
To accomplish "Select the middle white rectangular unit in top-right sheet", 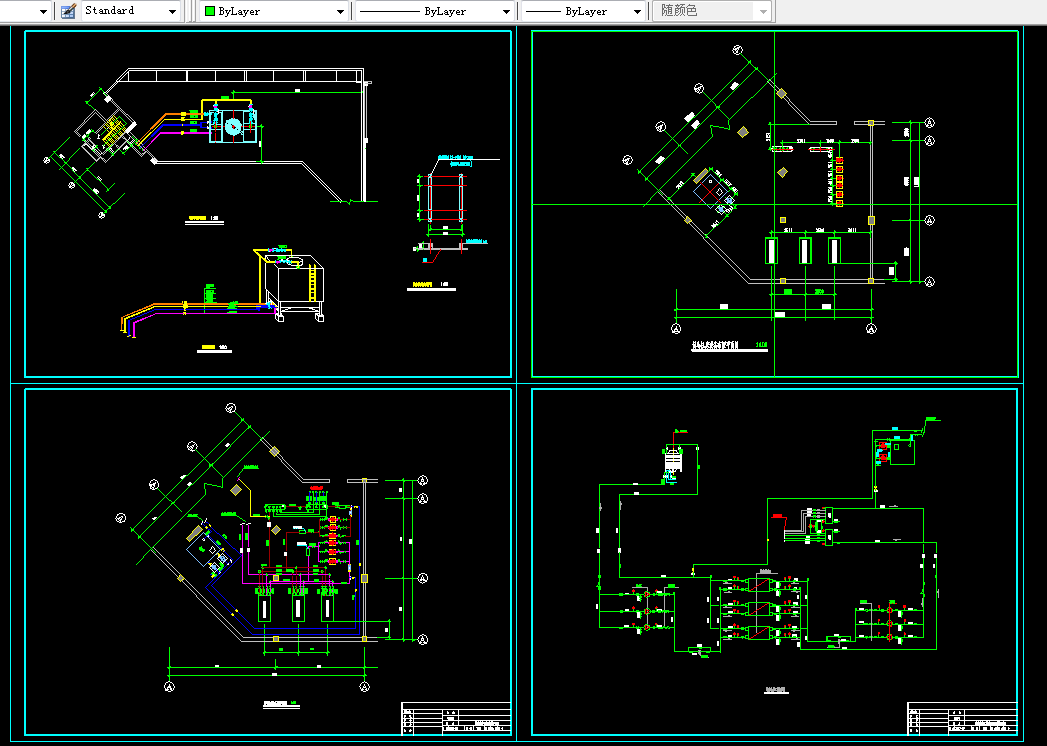I will (x=805, y=250).
